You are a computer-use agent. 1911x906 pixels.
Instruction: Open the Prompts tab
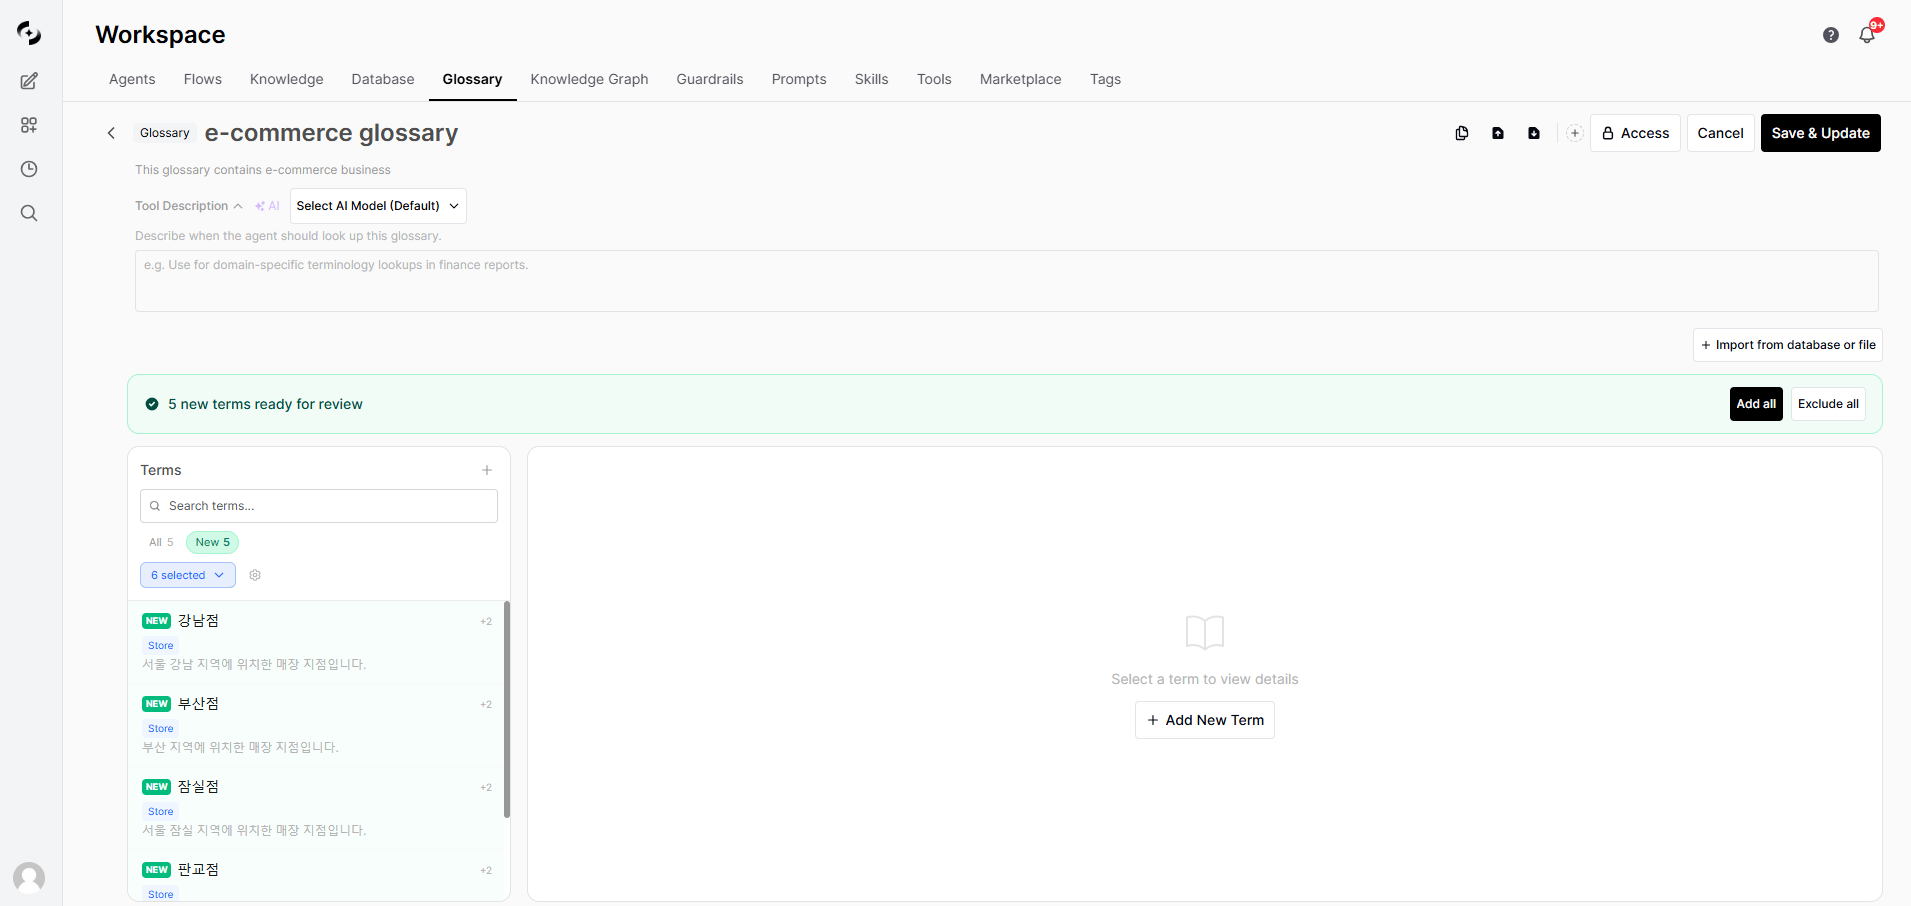click(799, 79)
